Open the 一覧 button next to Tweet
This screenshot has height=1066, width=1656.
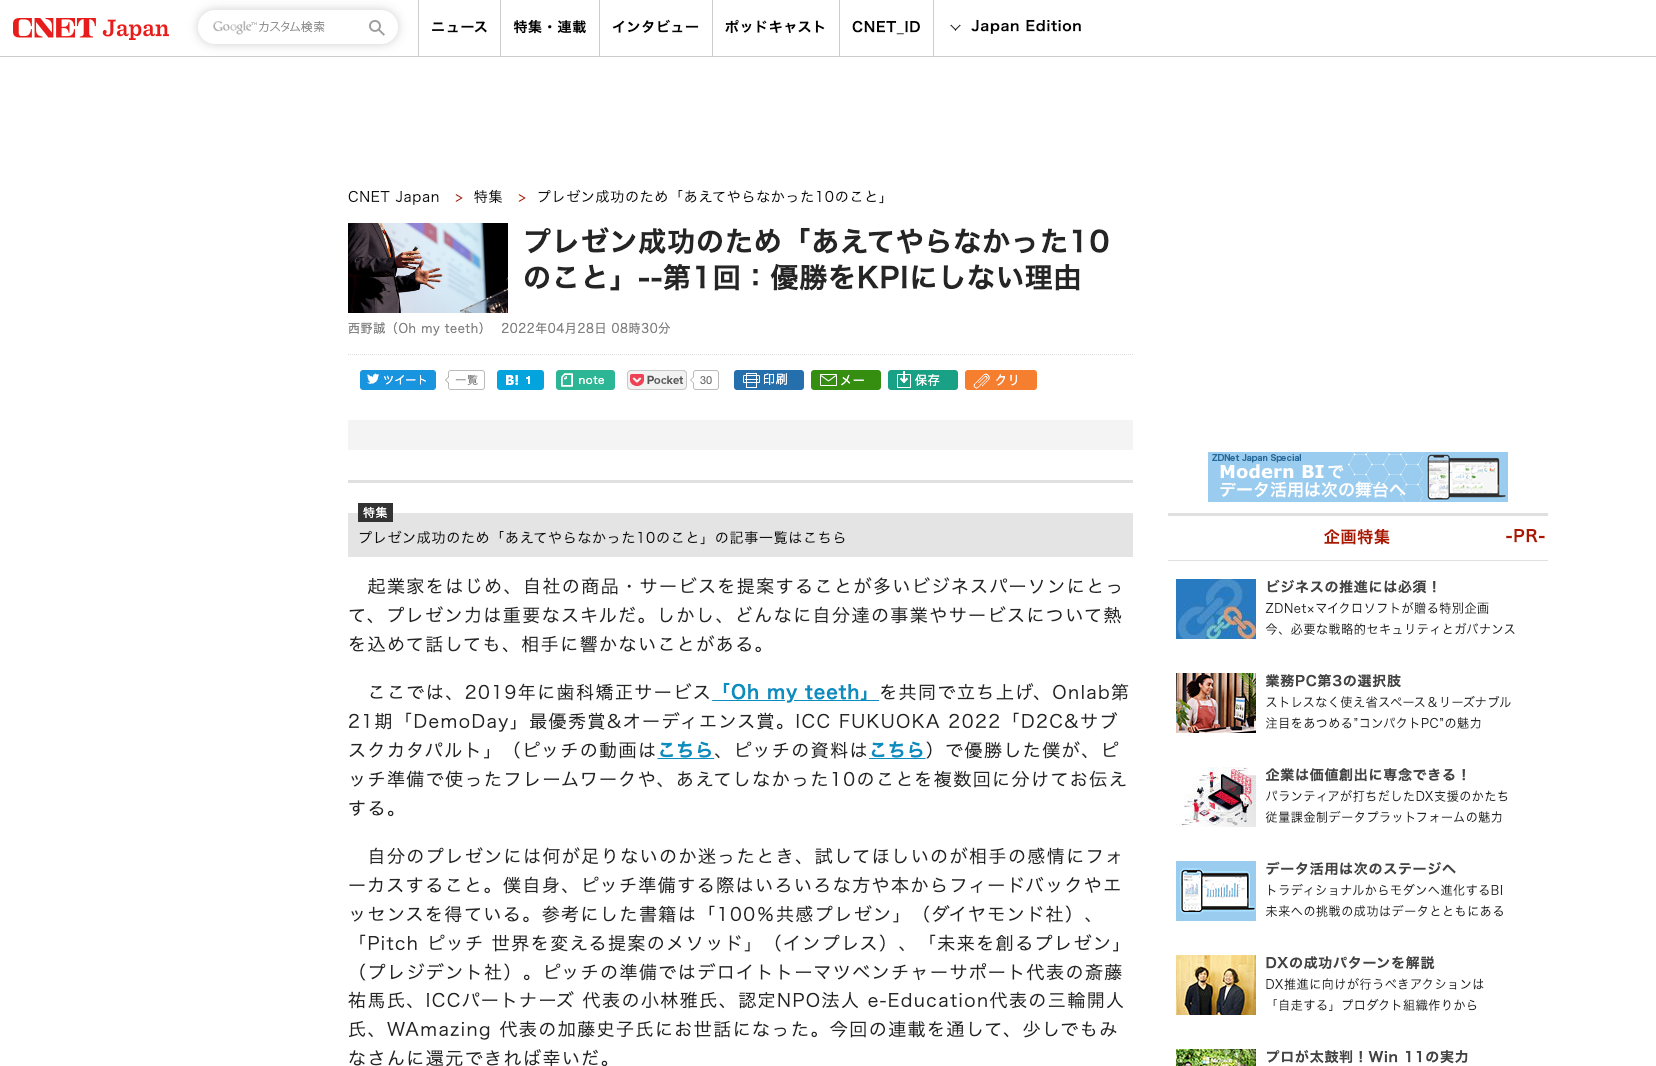pos(464,379)
